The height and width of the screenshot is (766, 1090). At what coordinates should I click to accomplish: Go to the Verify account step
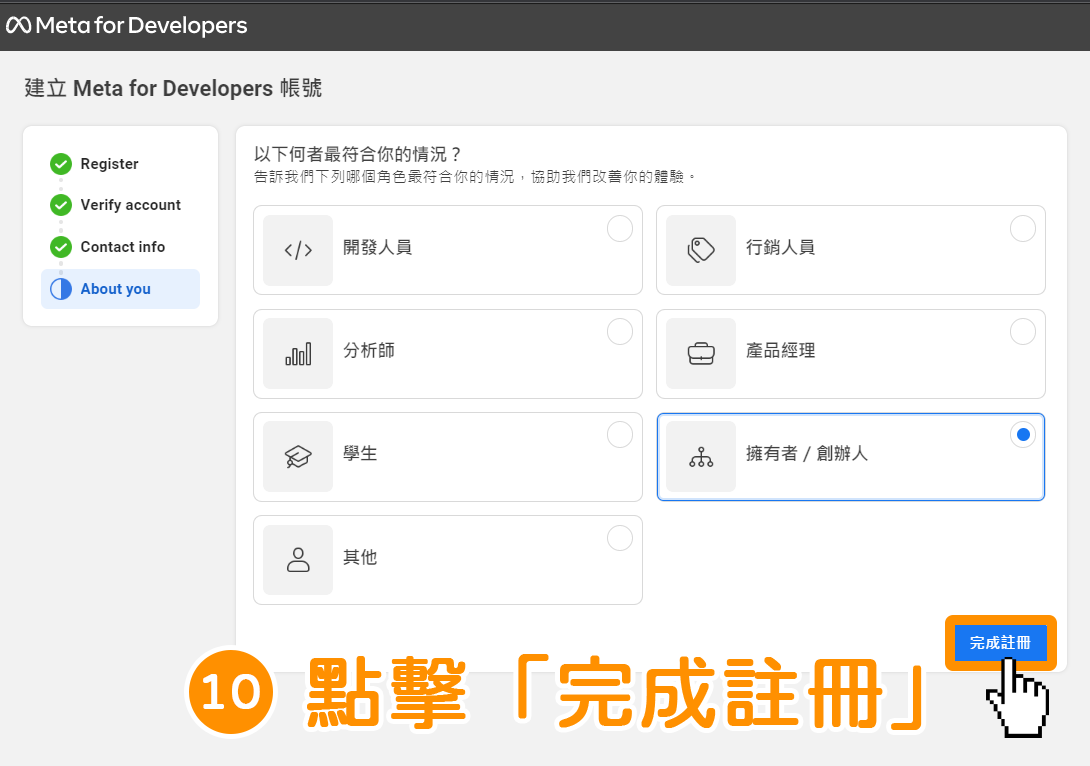pyautogui.click(x=131, y=205)
